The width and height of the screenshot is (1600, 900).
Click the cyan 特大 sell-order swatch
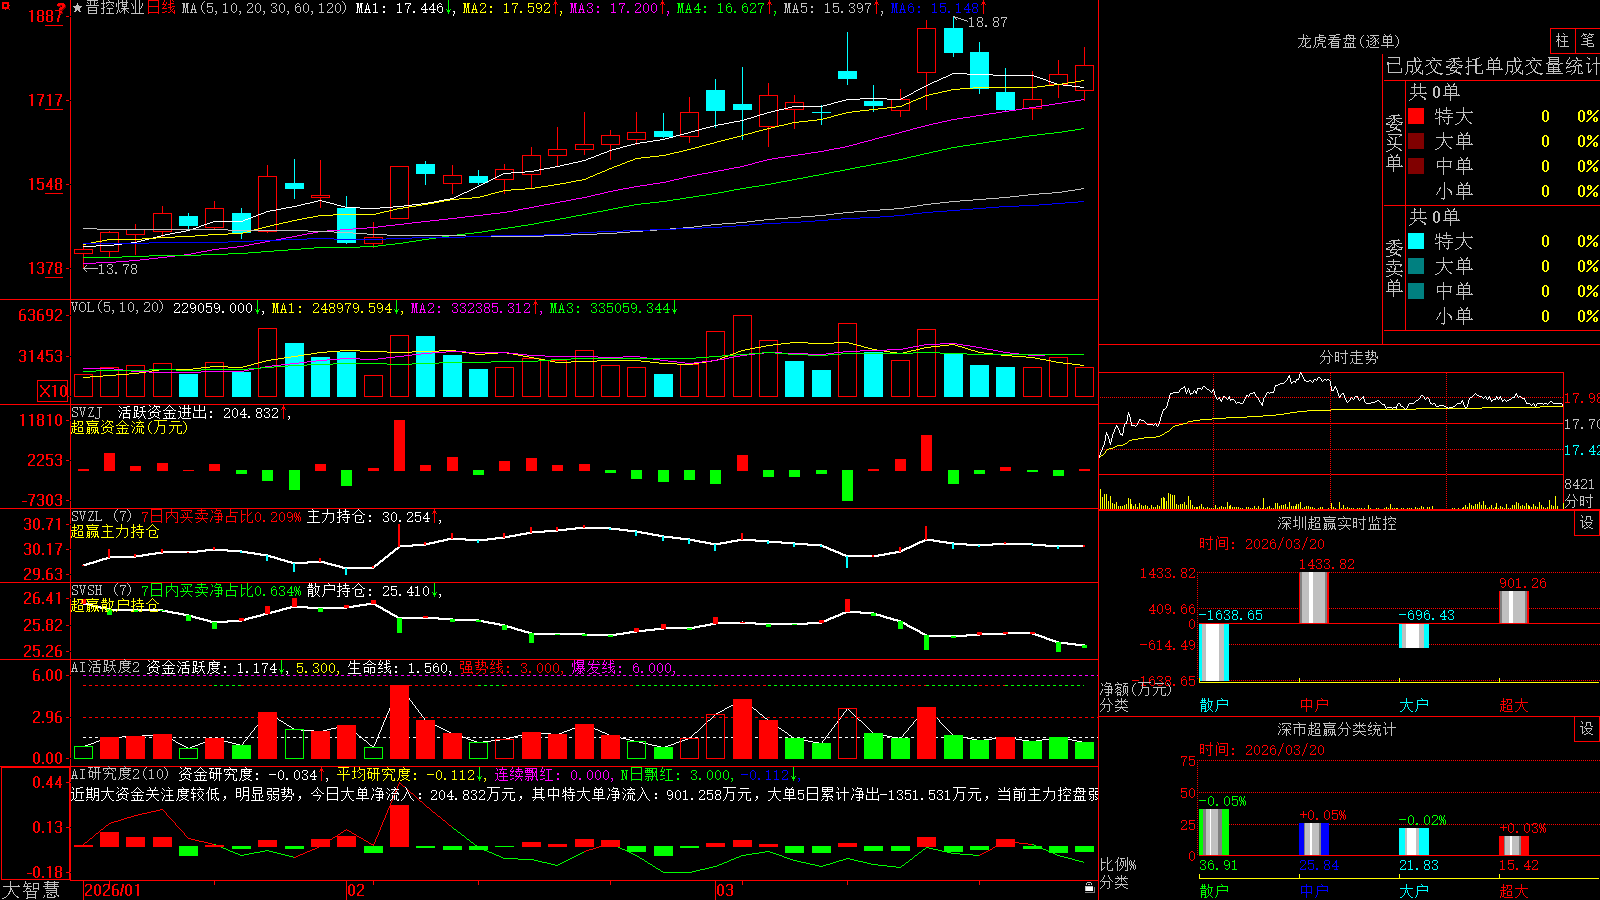point(1416,241)
